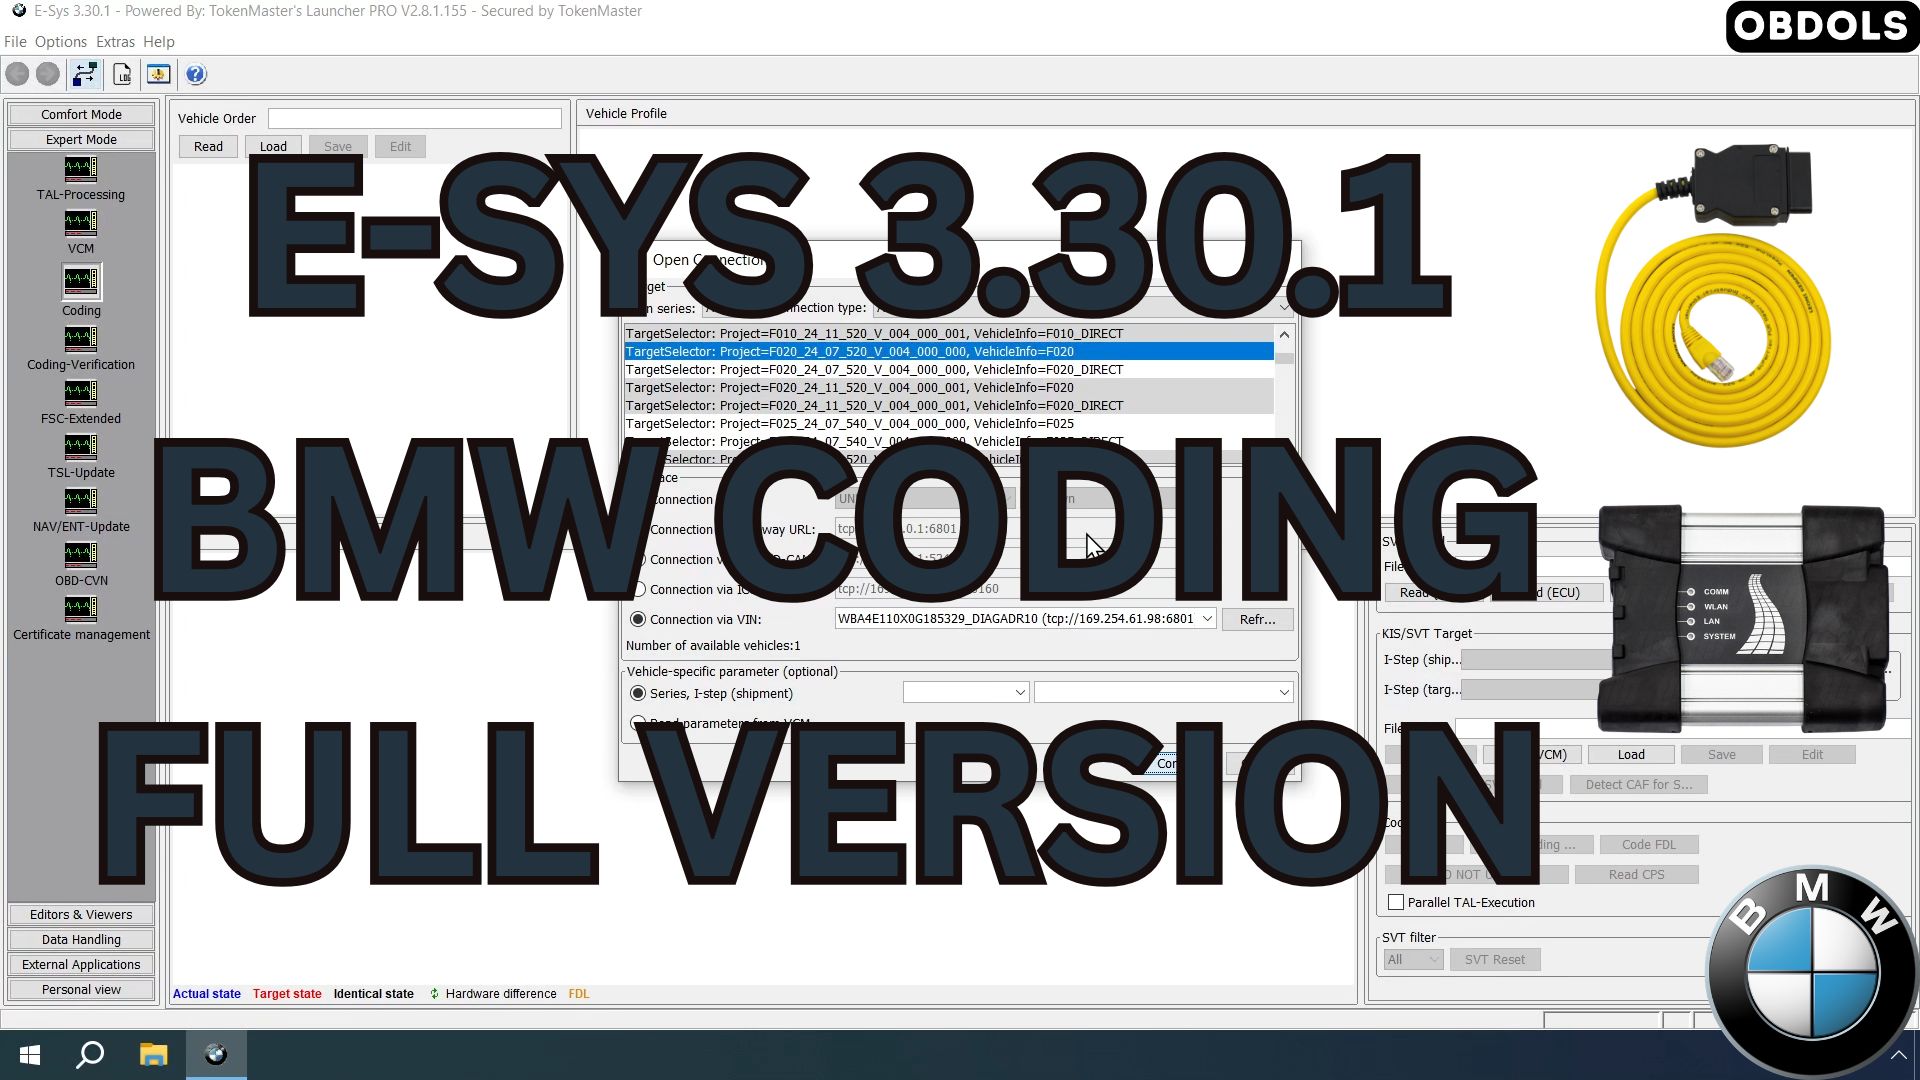Open Editors & Viewers section
The height and width of the screenshot is (1080, 1920).
pos(81,914)
